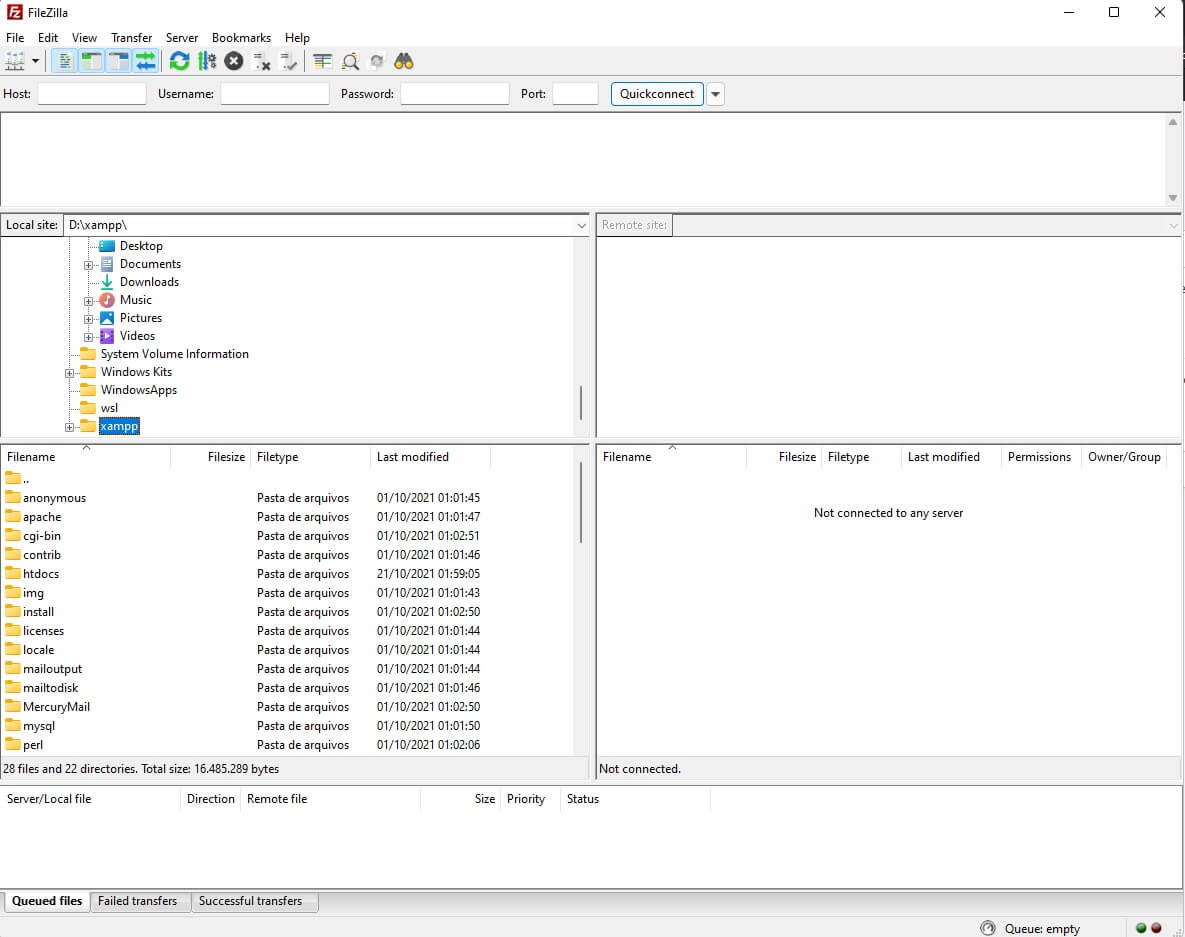Sort remote list by Permissions column

[1039, 457]
